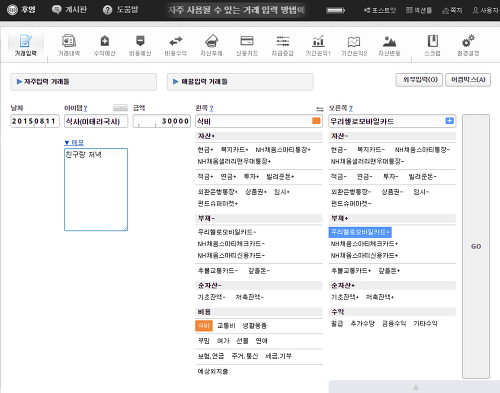Image resolution: width=500 pixels, height=393 pixels.
Task: Click the 금액 amount input field
Action: click(162, 121)
